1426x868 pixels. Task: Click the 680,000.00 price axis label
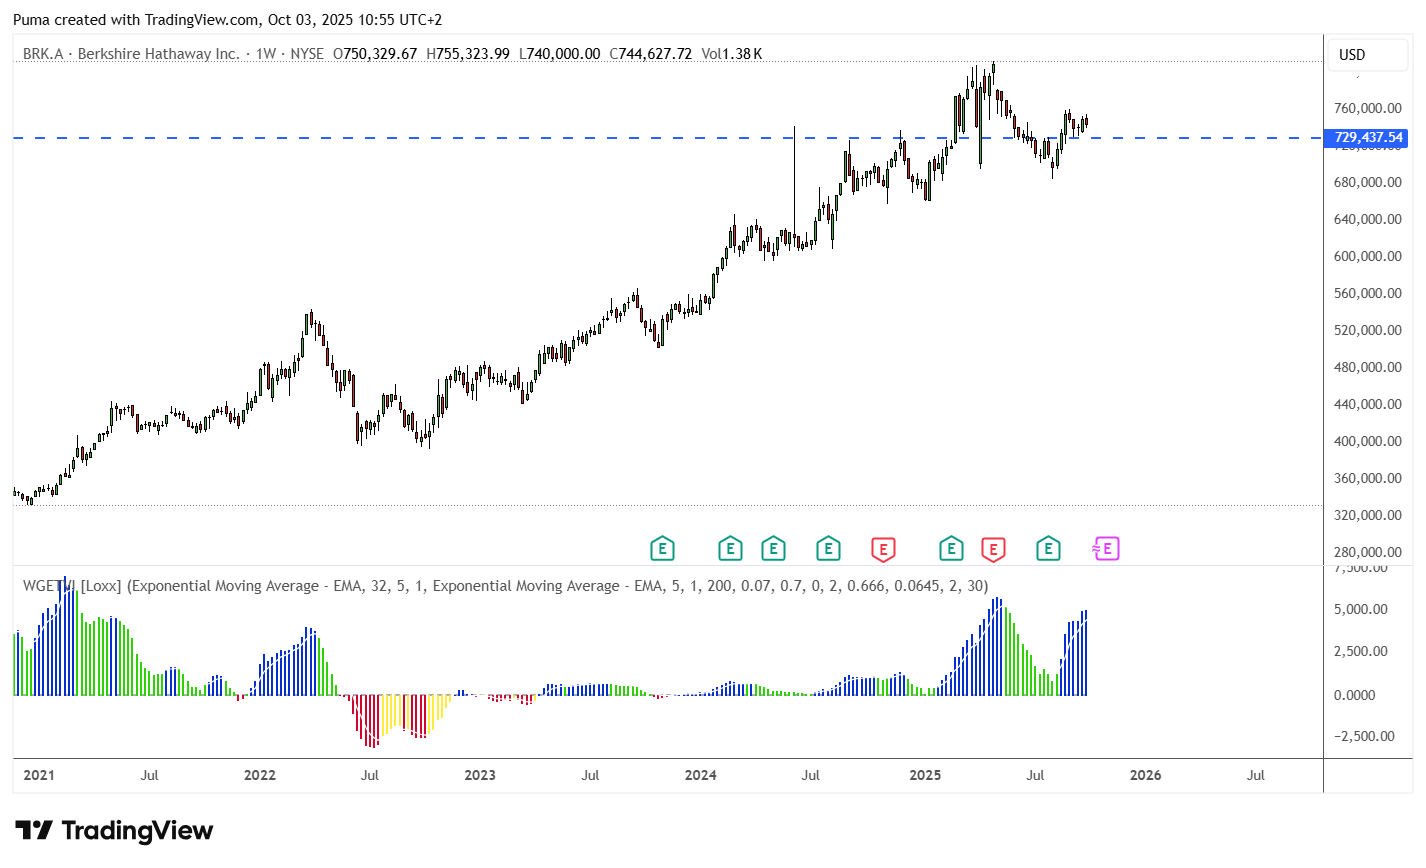click(1367, 182)
